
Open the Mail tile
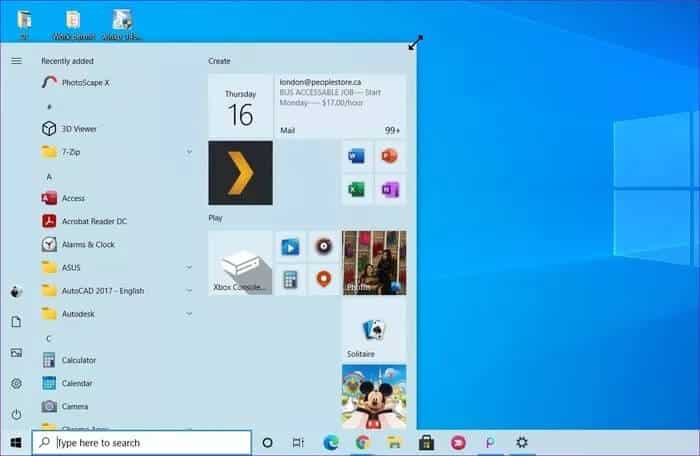pos(341,106)
